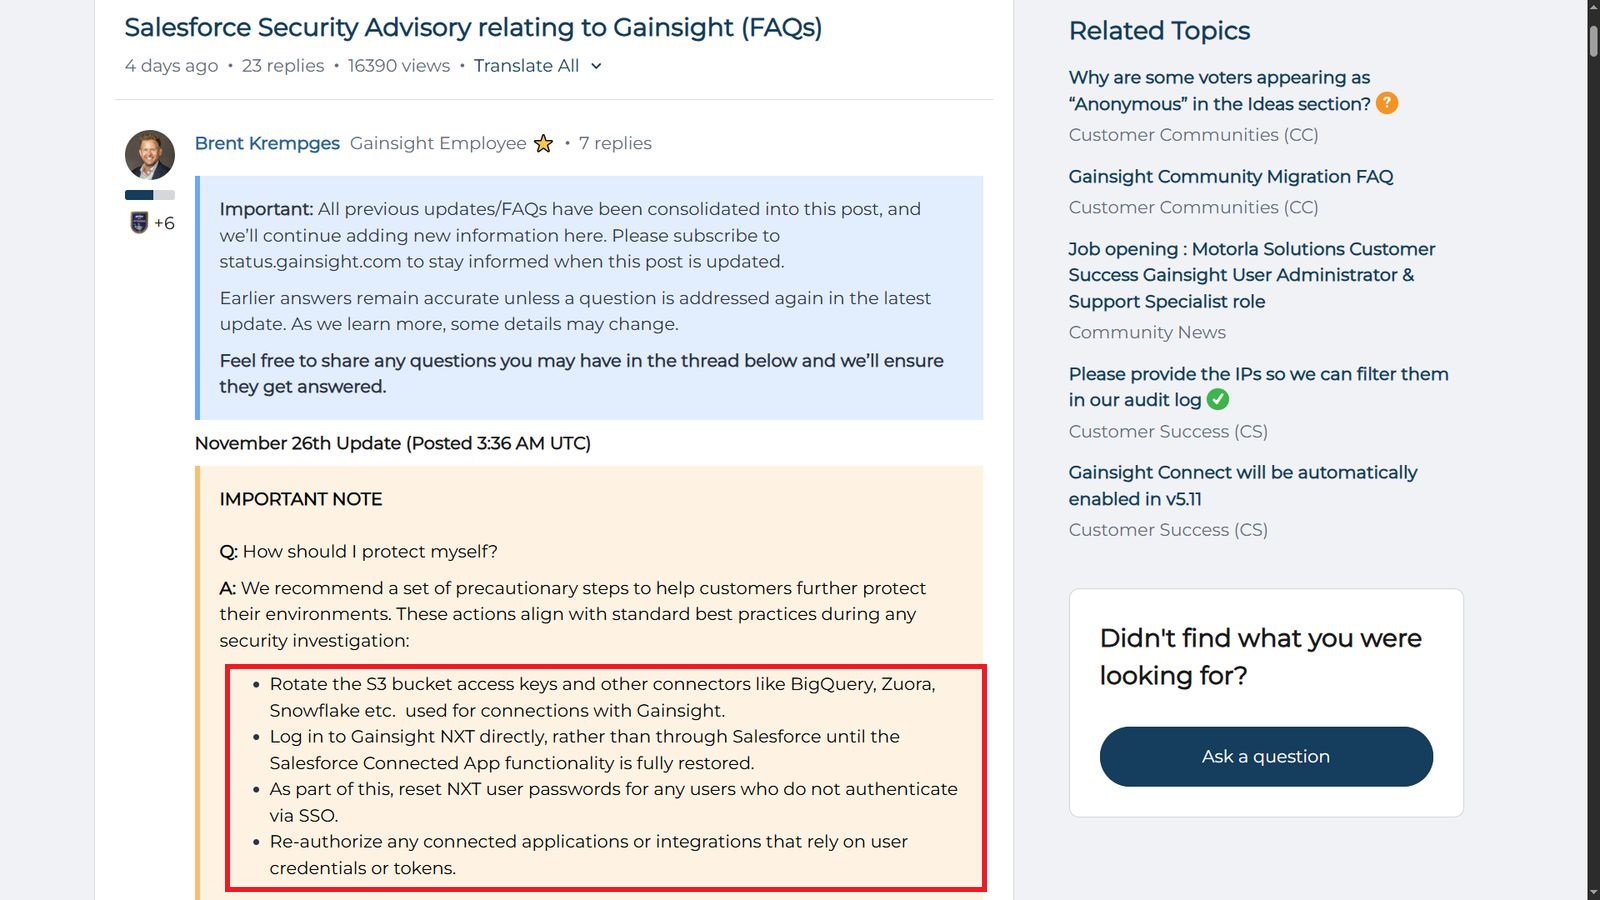The width and height of the screenshot is (1600, 900).
Task: Click the page scrollbar down arrow
Action: [1593, 892]
